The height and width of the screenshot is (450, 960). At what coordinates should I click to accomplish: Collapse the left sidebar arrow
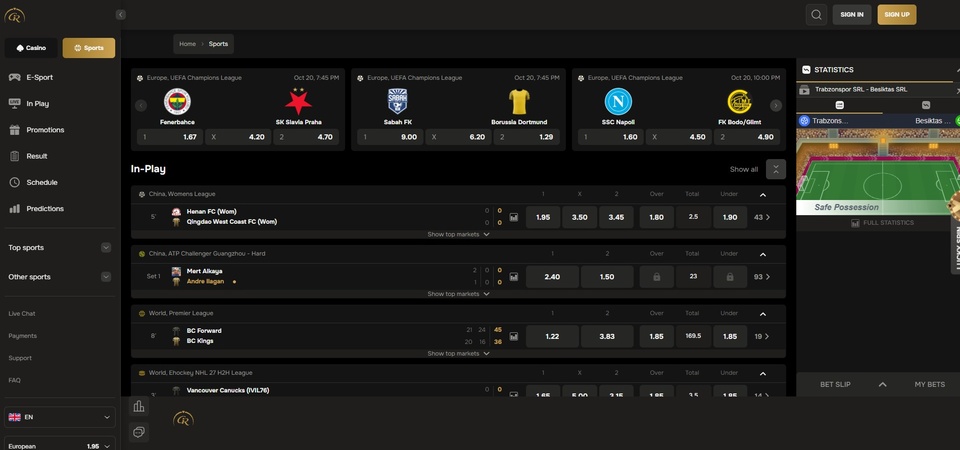coord(121,15)
